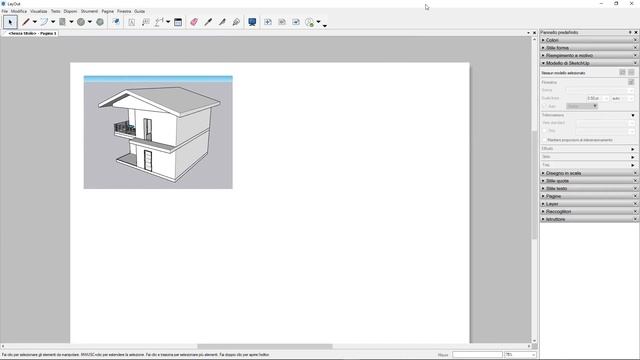This screenshot has width=640, height=360.
Task: Click the vertical scrollbar of the canvas
Action: 534,190
